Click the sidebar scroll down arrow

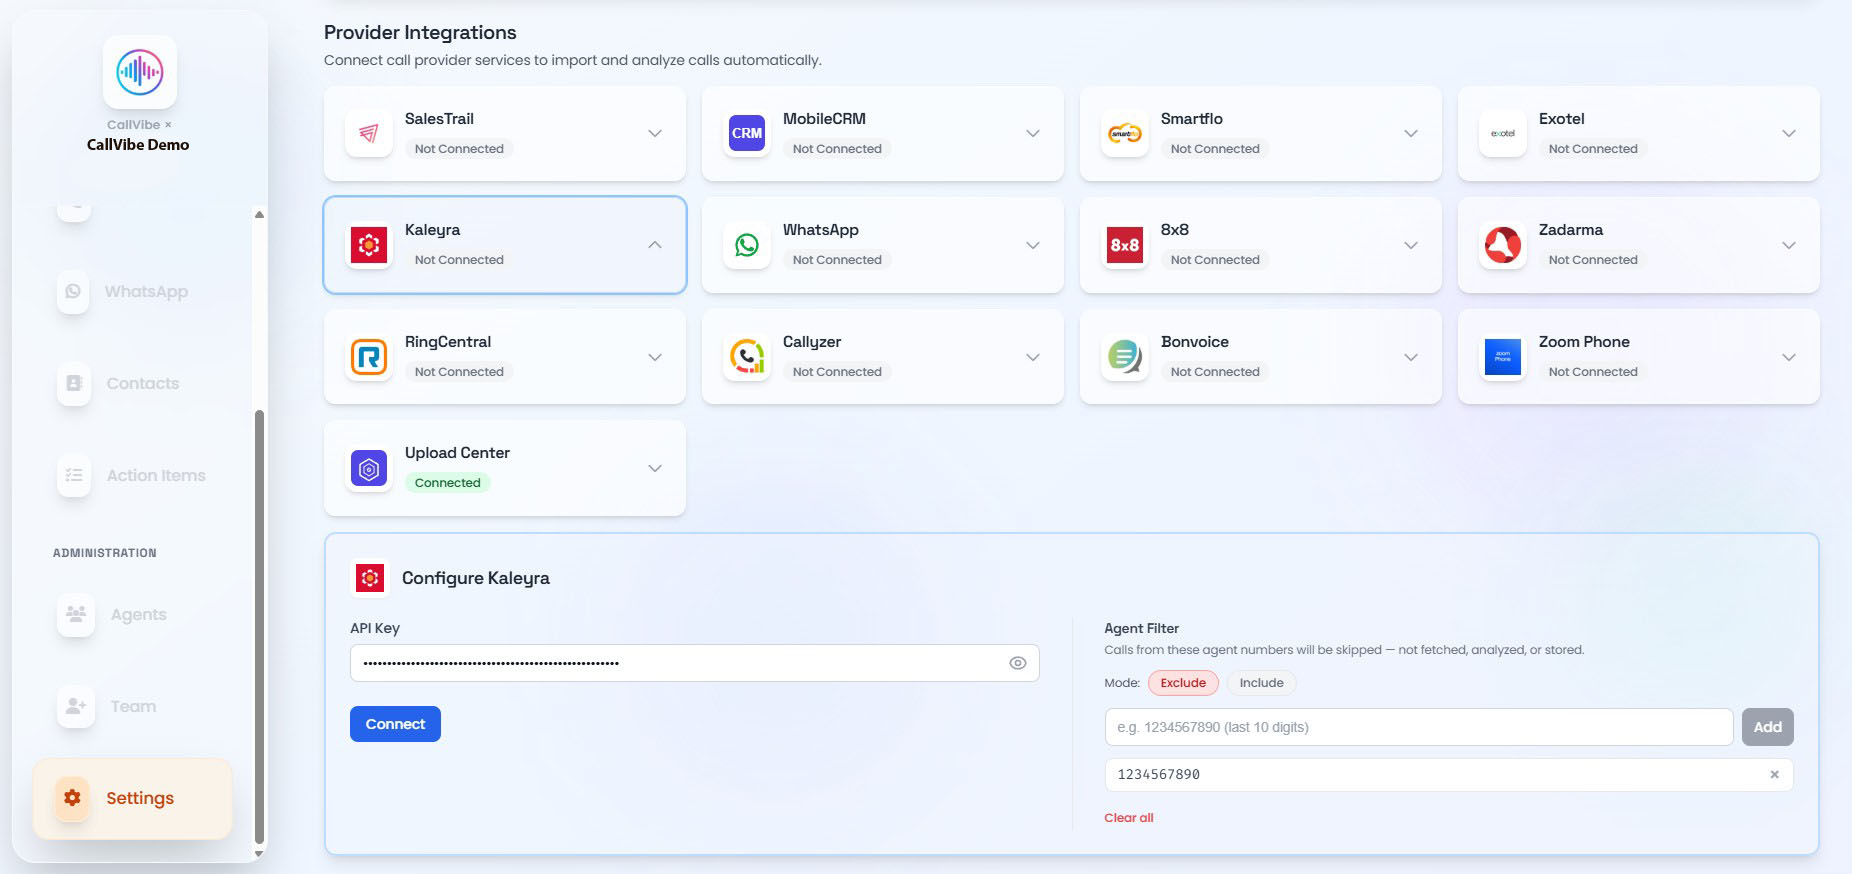coord(259,854)
